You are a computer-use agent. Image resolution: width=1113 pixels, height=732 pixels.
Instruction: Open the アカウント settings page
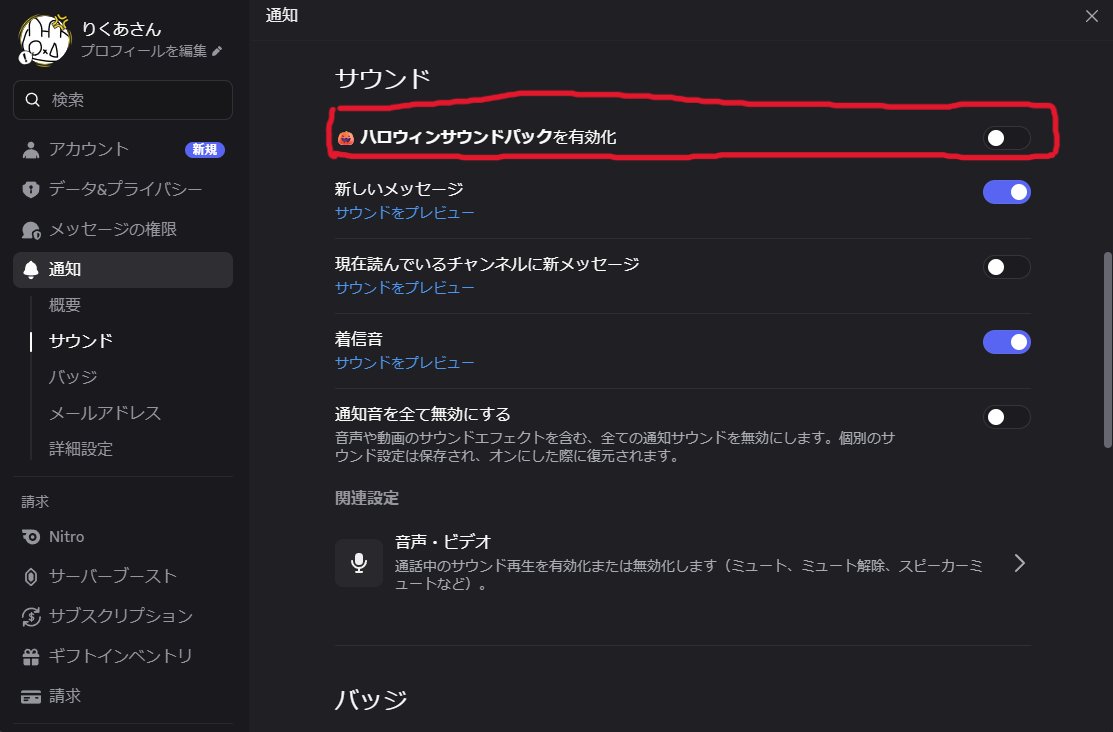point(123,150)
